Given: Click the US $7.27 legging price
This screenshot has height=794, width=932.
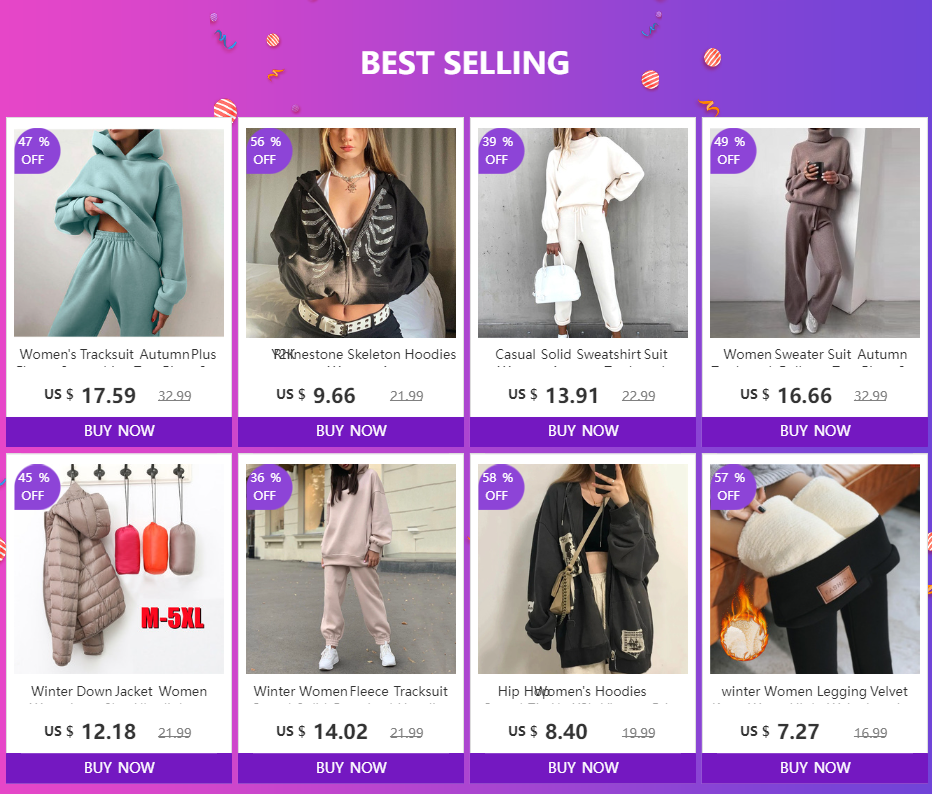Looking at the screenshot, I should (x=794, y=732).
